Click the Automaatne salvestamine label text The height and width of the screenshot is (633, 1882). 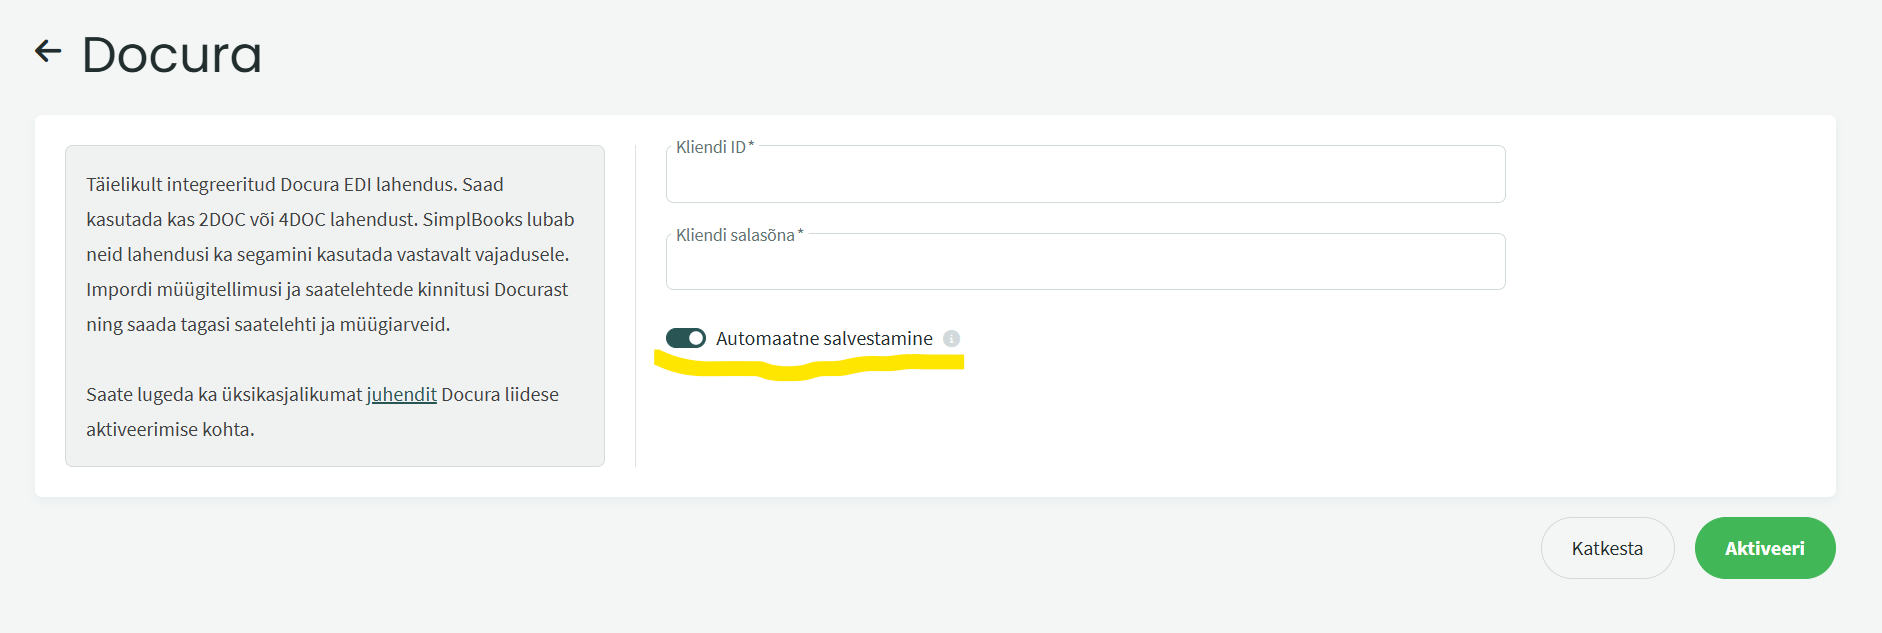(824, 338)
